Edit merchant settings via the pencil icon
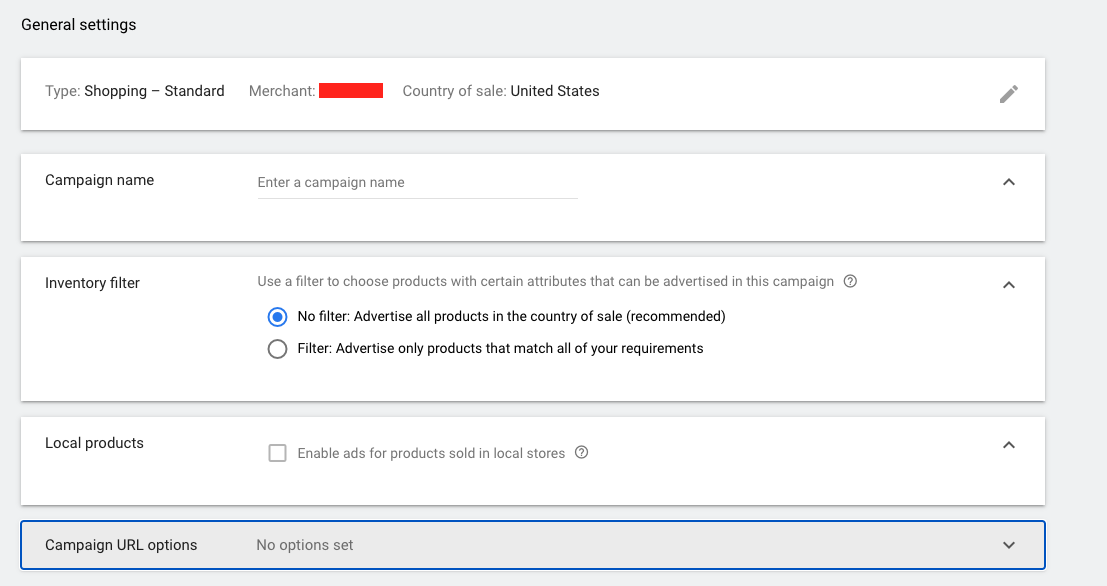The image size is (1107, 586). pos(1009,93)
